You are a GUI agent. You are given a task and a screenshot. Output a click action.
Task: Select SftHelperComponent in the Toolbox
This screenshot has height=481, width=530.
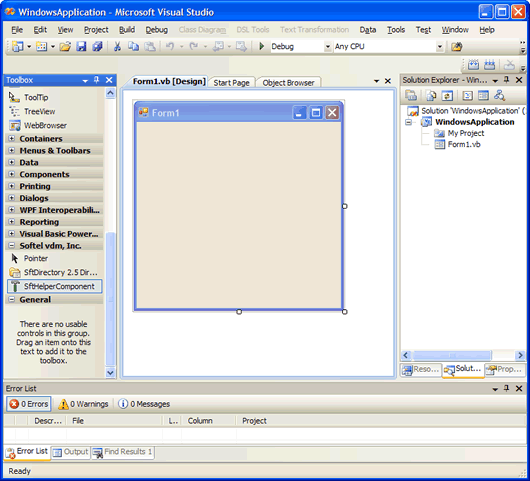(54, 286)
